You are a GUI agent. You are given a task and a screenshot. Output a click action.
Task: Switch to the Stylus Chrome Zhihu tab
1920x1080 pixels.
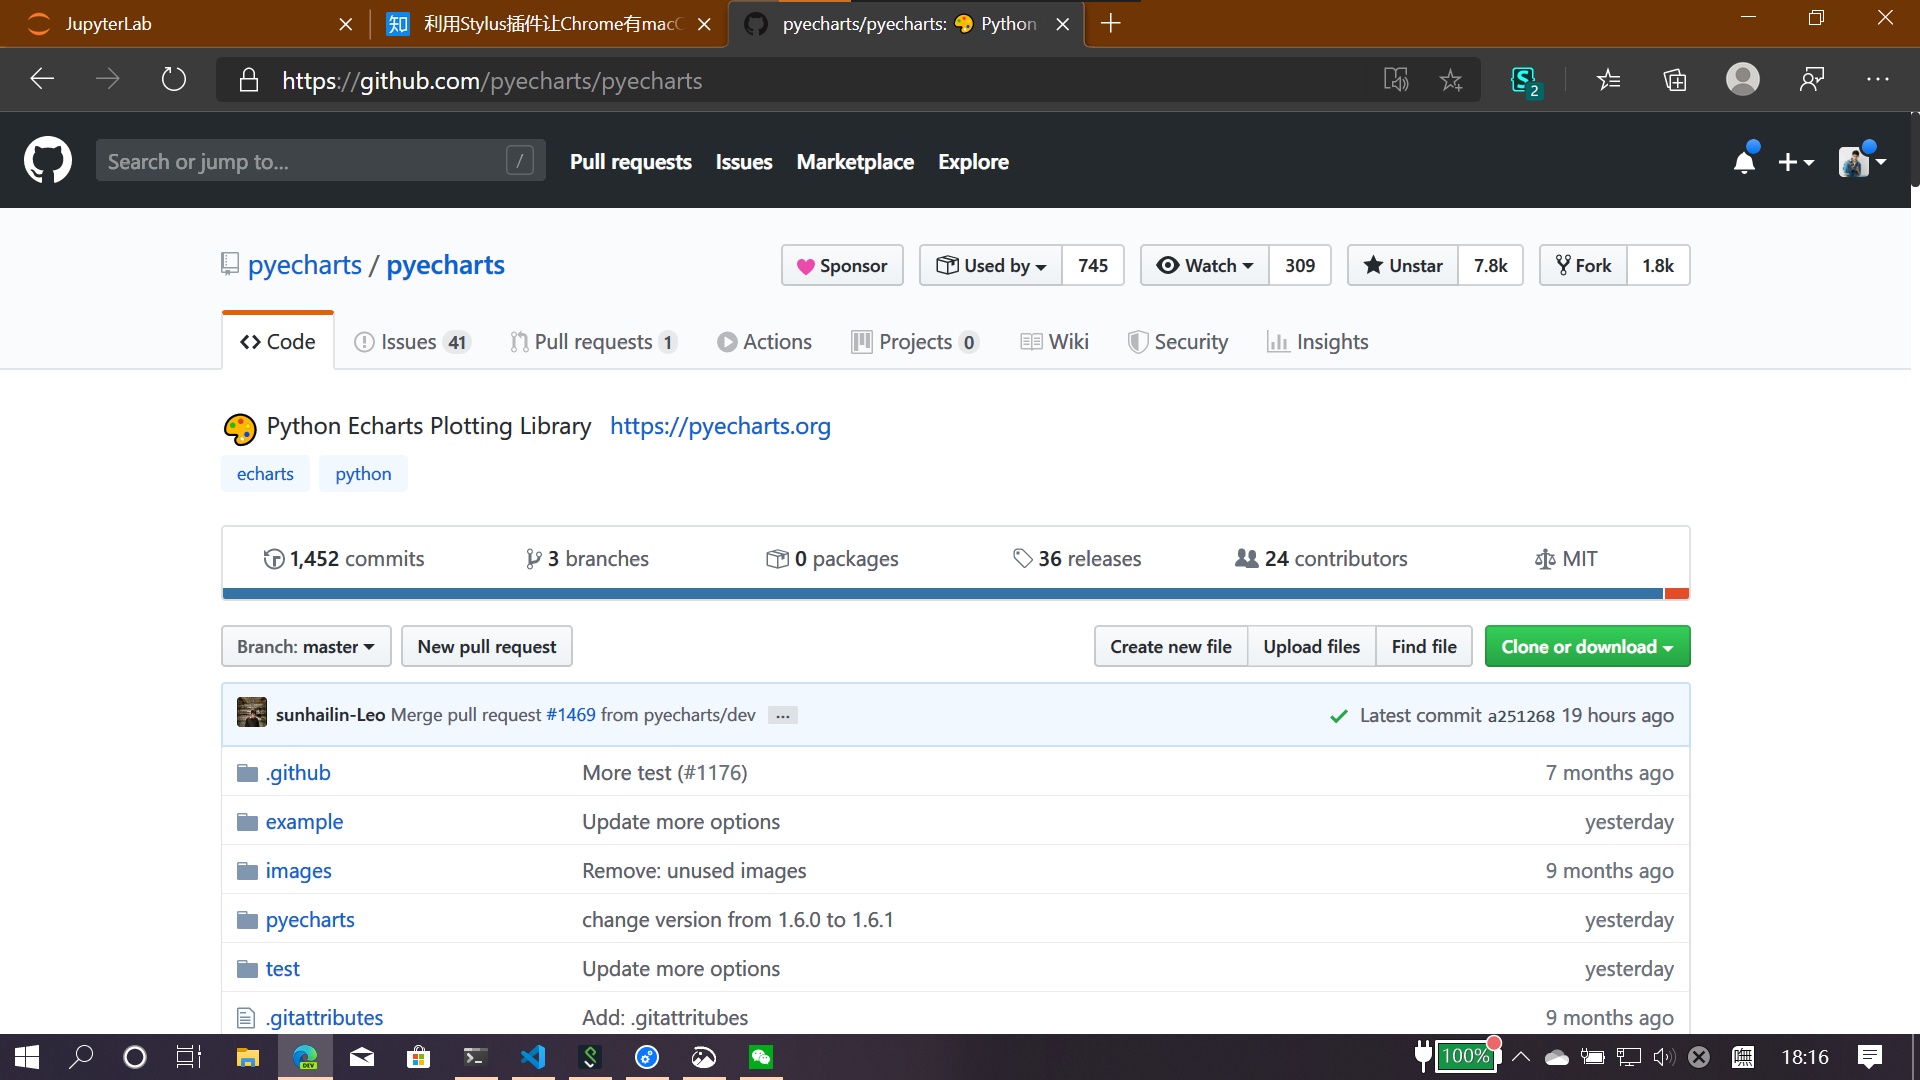[x=549, y=24]
